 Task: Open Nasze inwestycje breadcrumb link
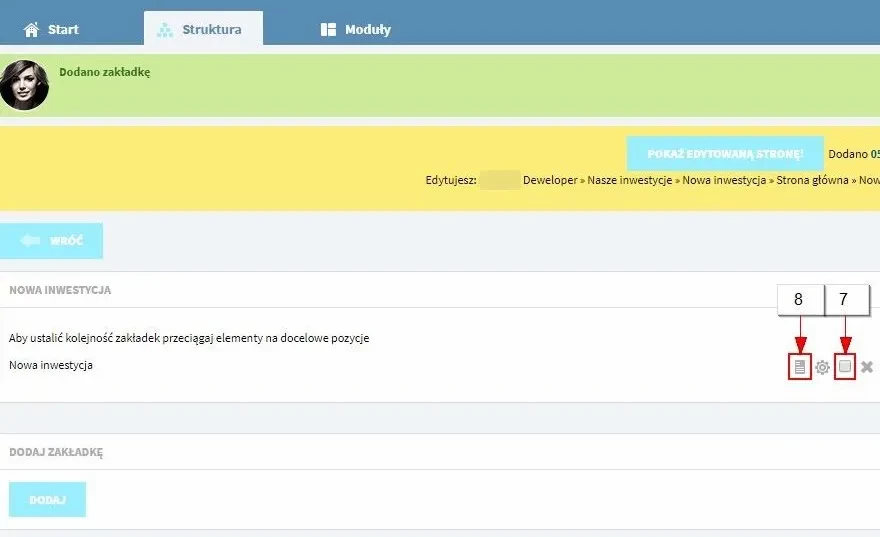(630, 180)
